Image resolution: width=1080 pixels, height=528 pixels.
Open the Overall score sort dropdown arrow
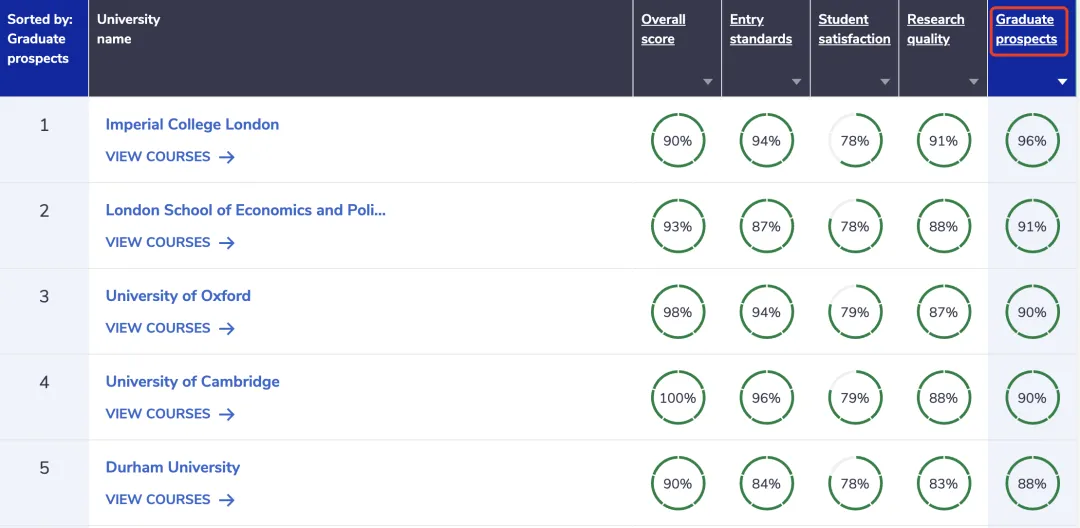(x=708, y=82)
